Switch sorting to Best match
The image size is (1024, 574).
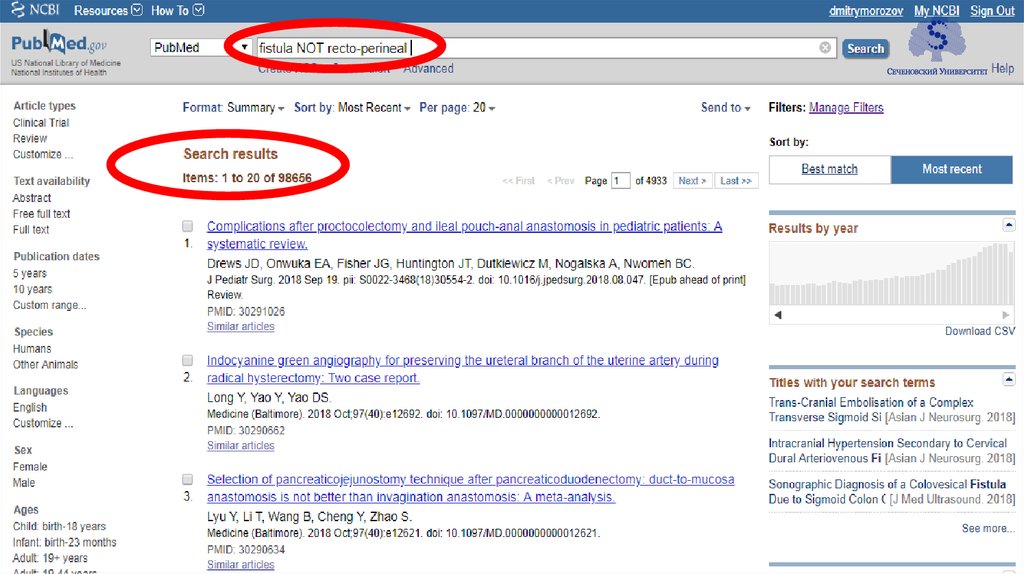point(829,170)
